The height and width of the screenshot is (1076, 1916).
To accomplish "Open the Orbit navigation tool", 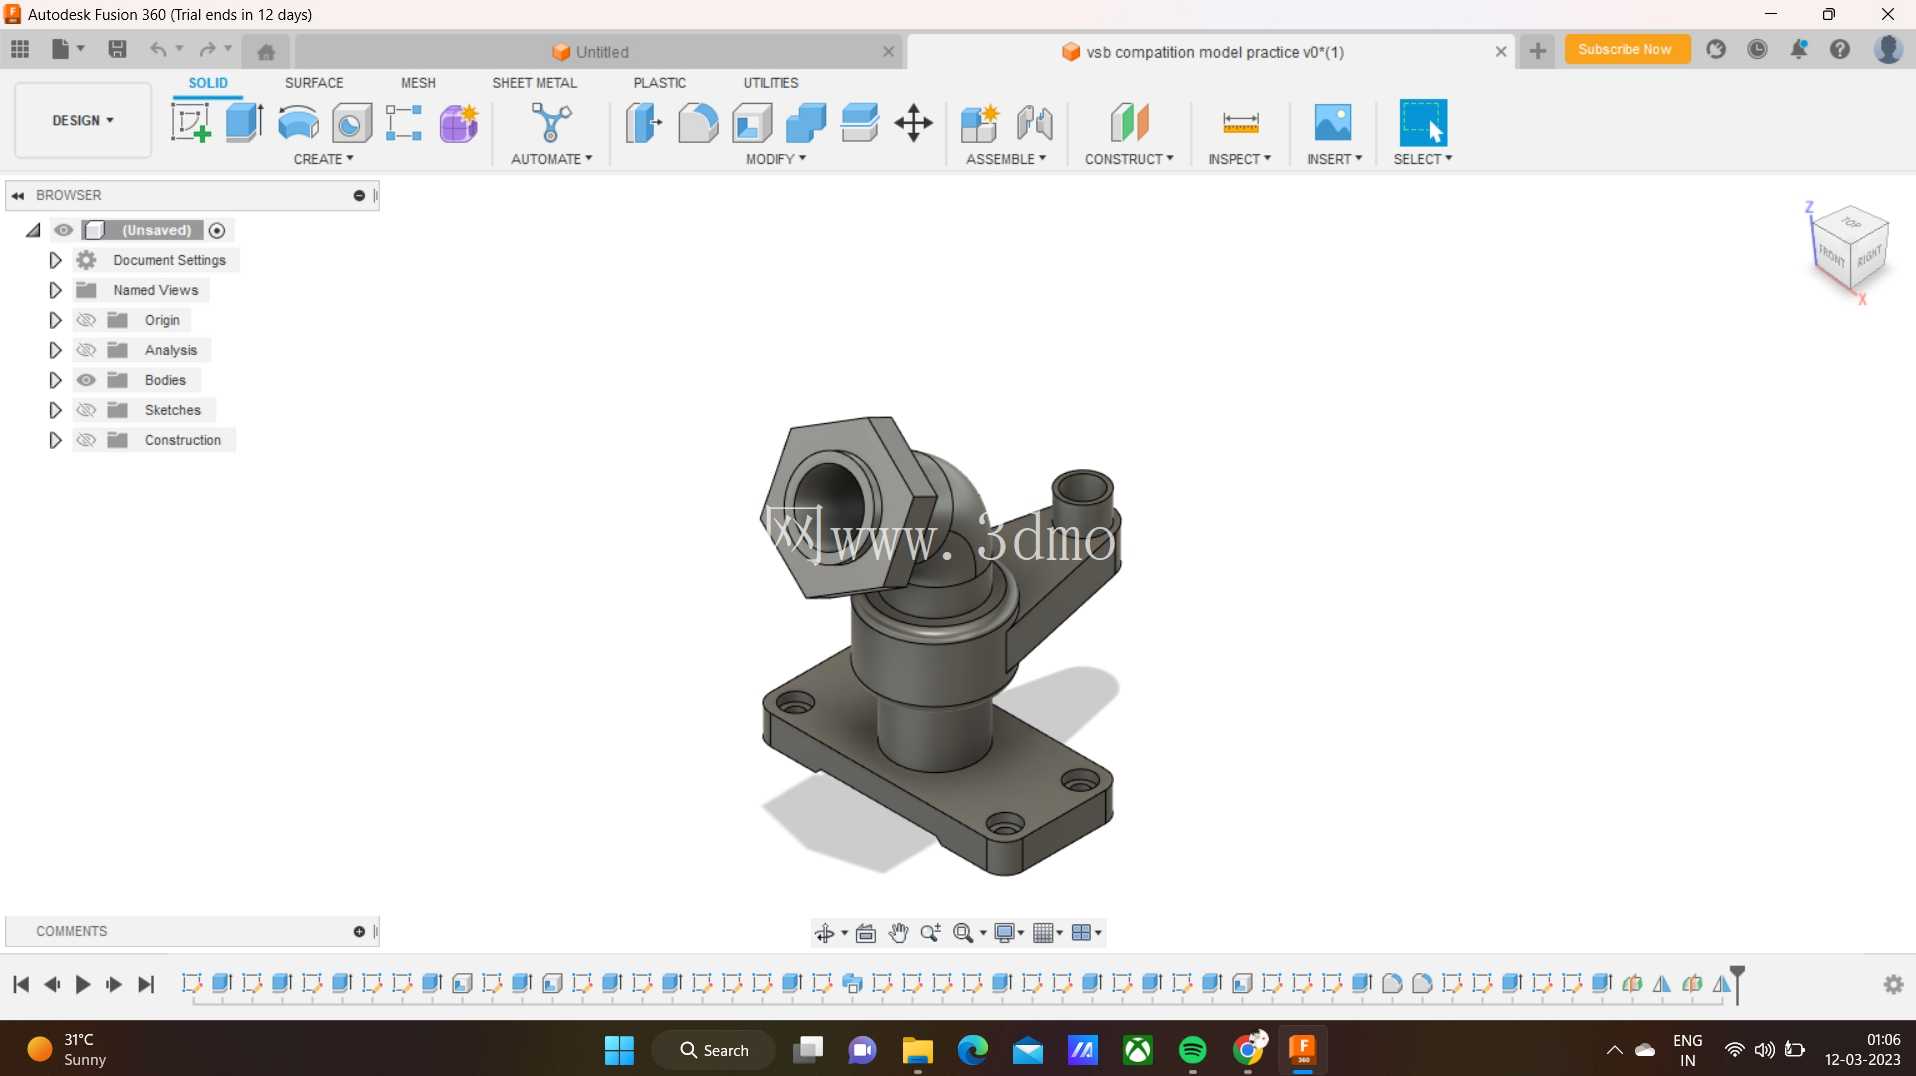I will (825, 933).
